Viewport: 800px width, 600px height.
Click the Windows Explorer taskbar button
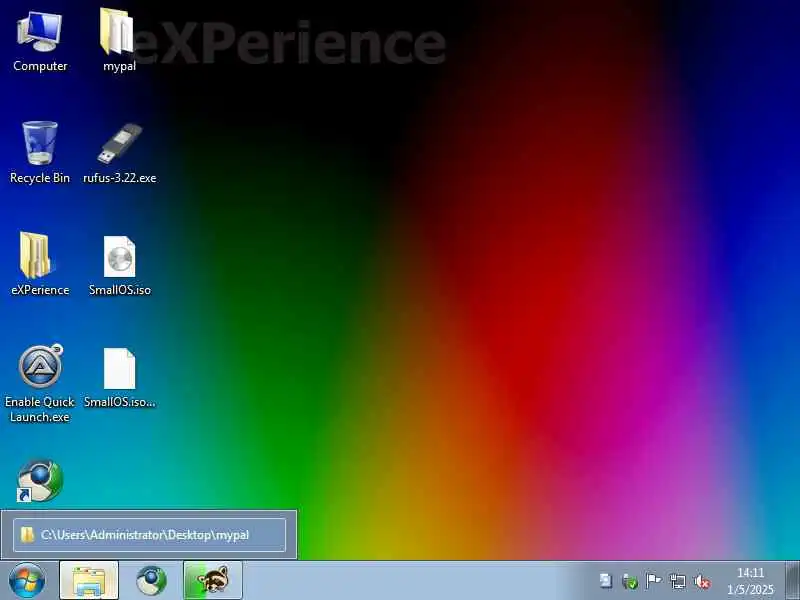(89, 581)
